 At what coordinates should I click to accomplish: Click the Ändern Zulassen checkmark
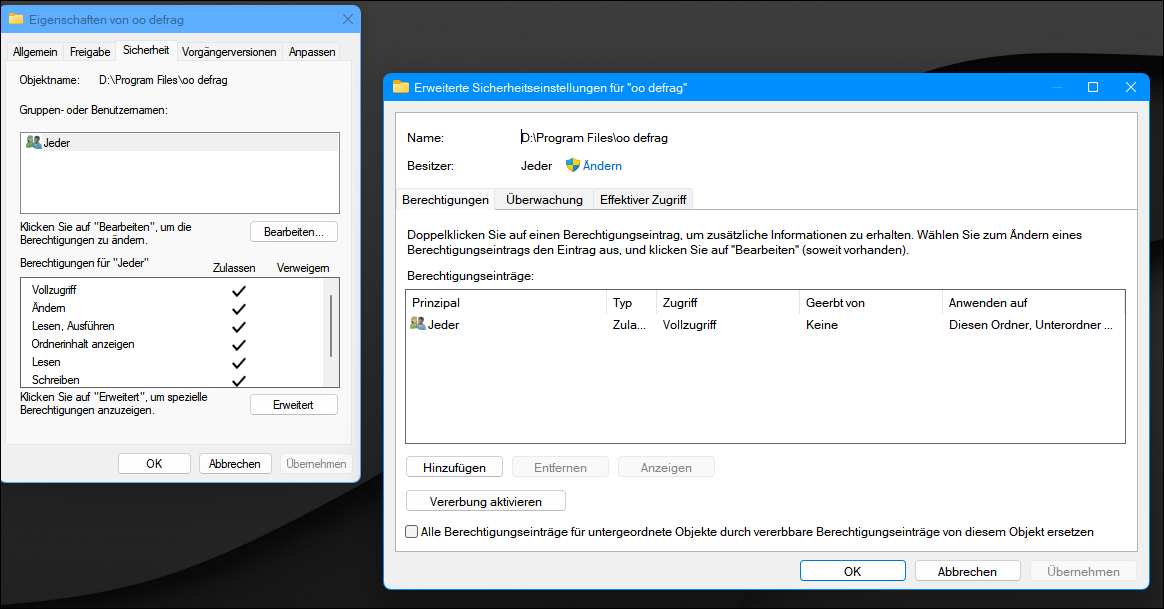238,308
